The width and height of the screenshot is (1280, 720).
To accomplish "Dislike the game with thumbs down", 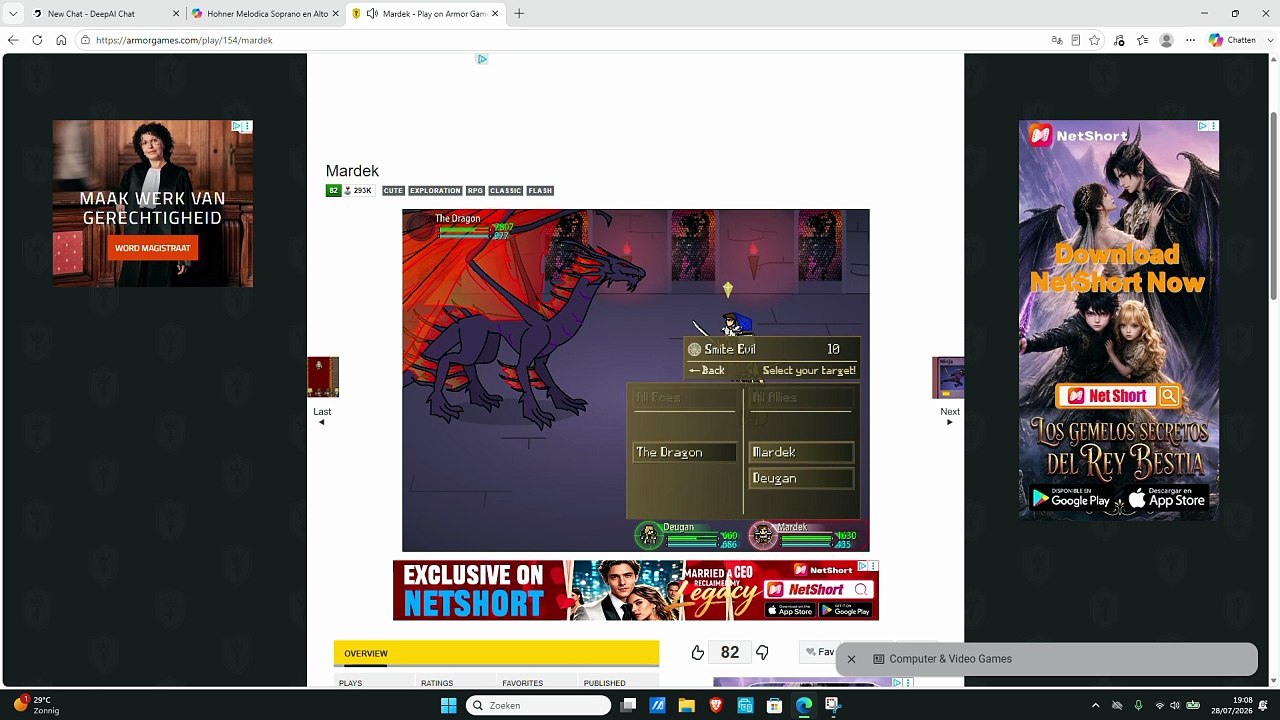I will click(x=762, y=653).
